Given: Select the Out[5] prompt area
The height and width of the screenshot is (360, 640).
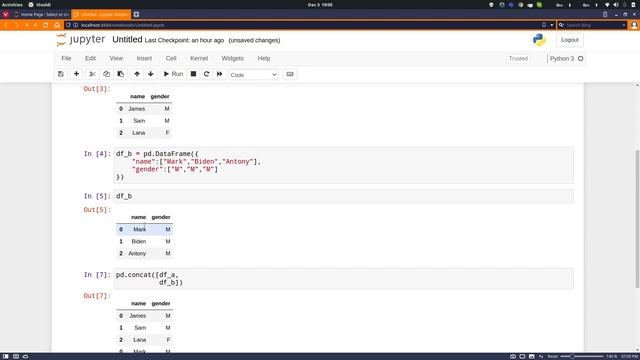Looking at the screenshot, I should 97,210.
